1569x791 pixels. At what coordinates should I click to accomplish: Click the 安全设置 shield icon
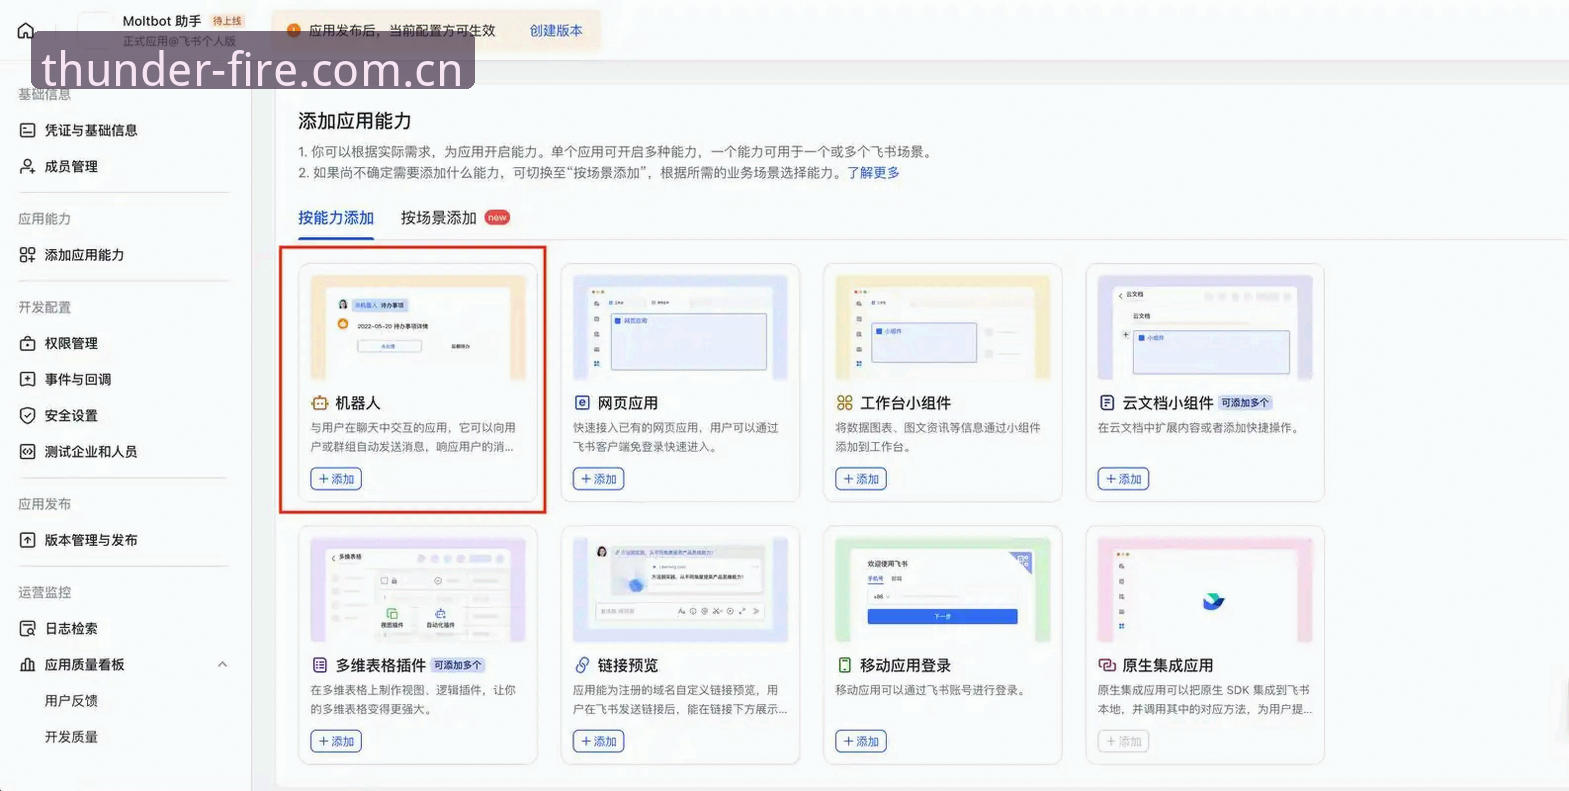pos(27,415)
